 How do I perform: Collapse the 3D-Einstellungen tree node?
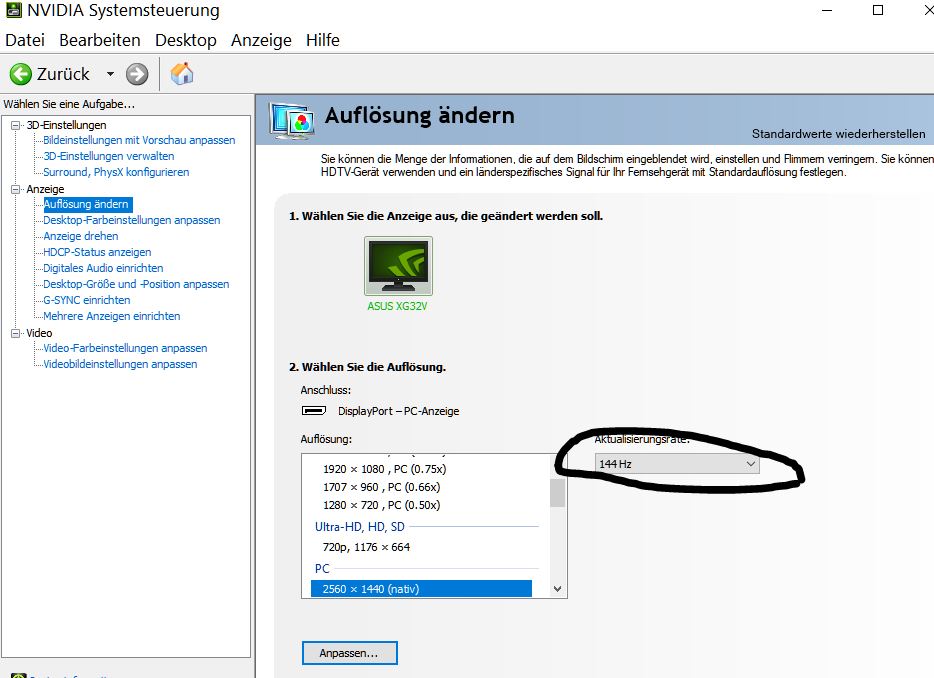[x=15, y=125]
